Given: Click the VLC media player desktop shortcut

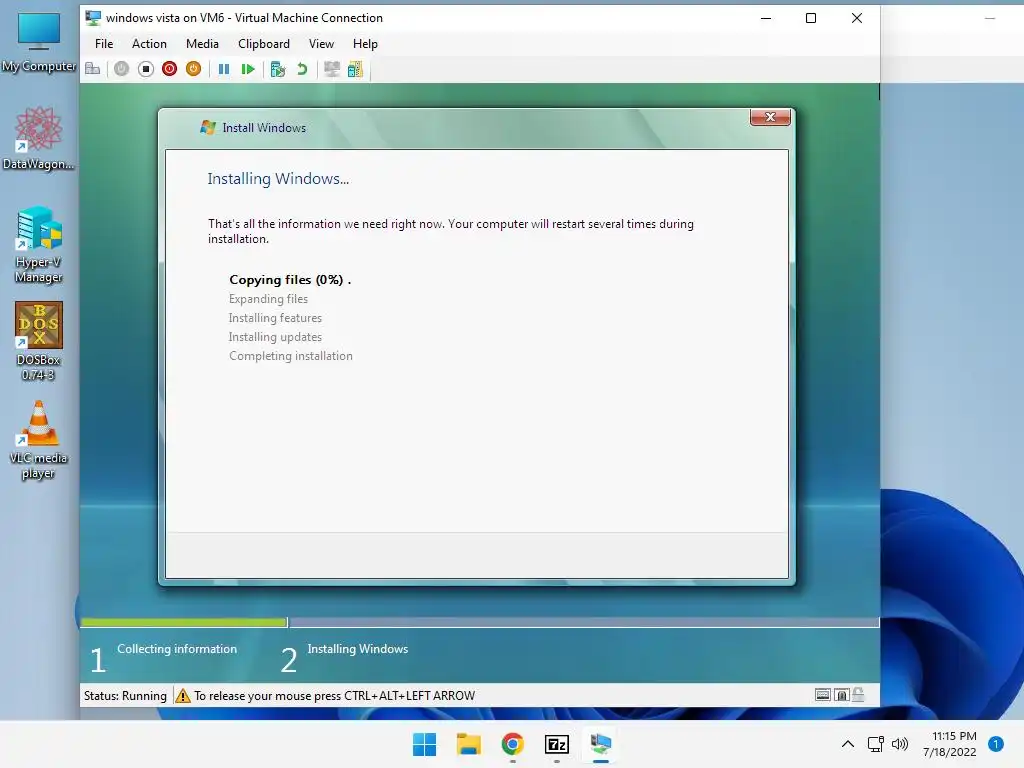Looking at the screenshot, I should coord(39,440).
